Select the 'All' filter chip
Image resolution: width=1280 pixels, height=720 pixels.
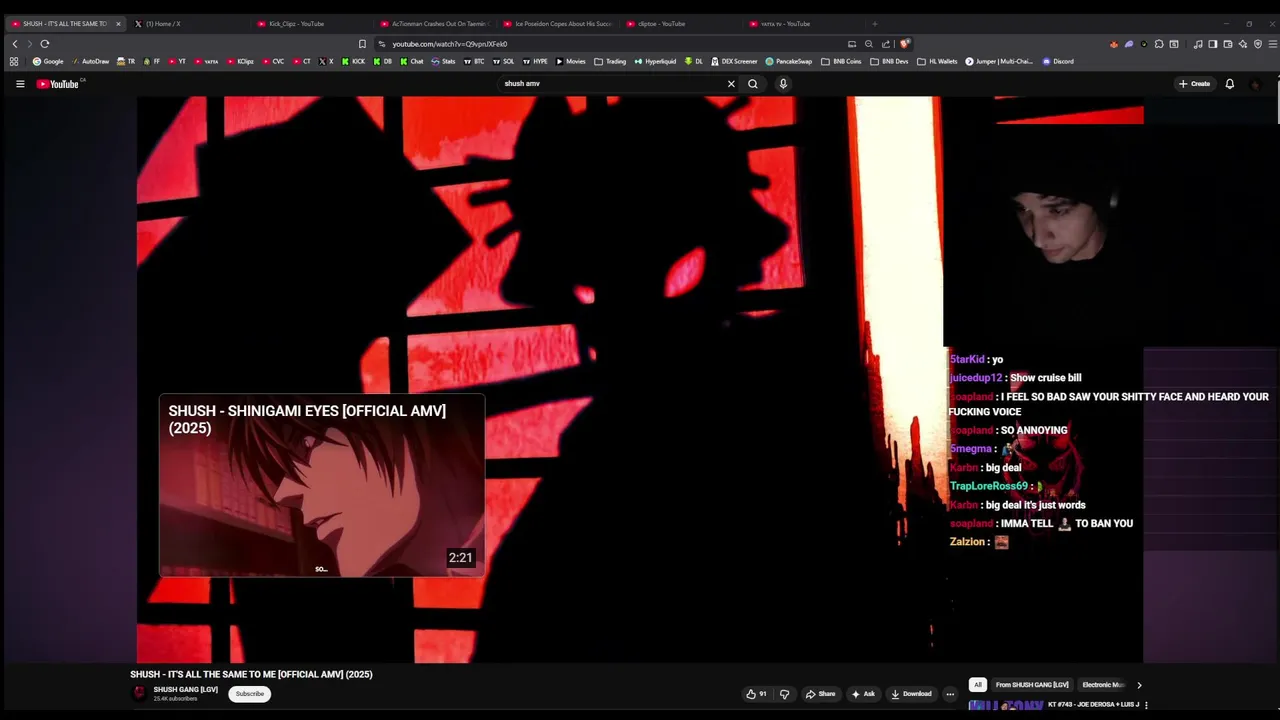(x=978, y=685)
